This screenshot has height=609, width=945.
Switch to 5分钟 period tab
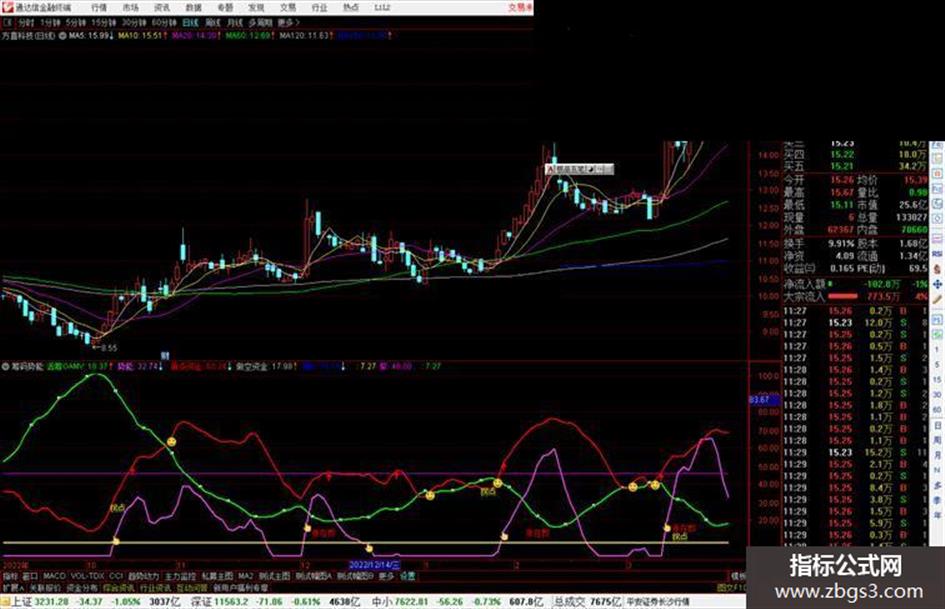pyautogui.click(x=75, y=23)
